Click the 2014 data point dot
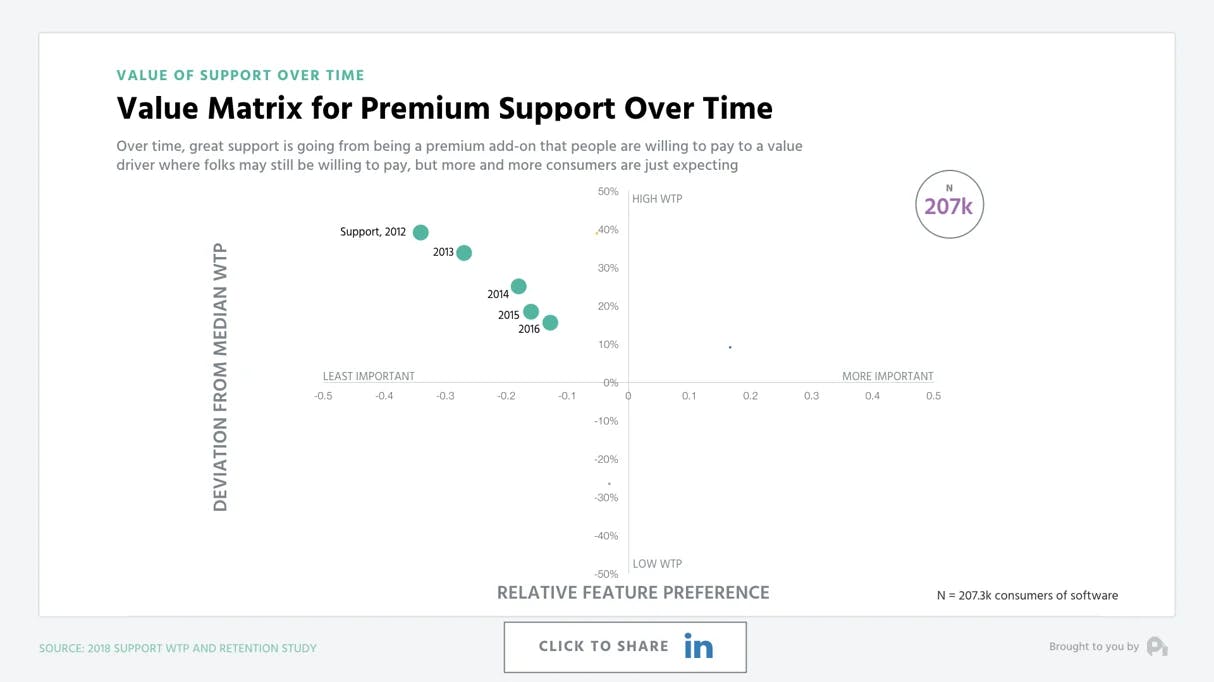This screenshot has height=682, width=1214. [519, 287]
